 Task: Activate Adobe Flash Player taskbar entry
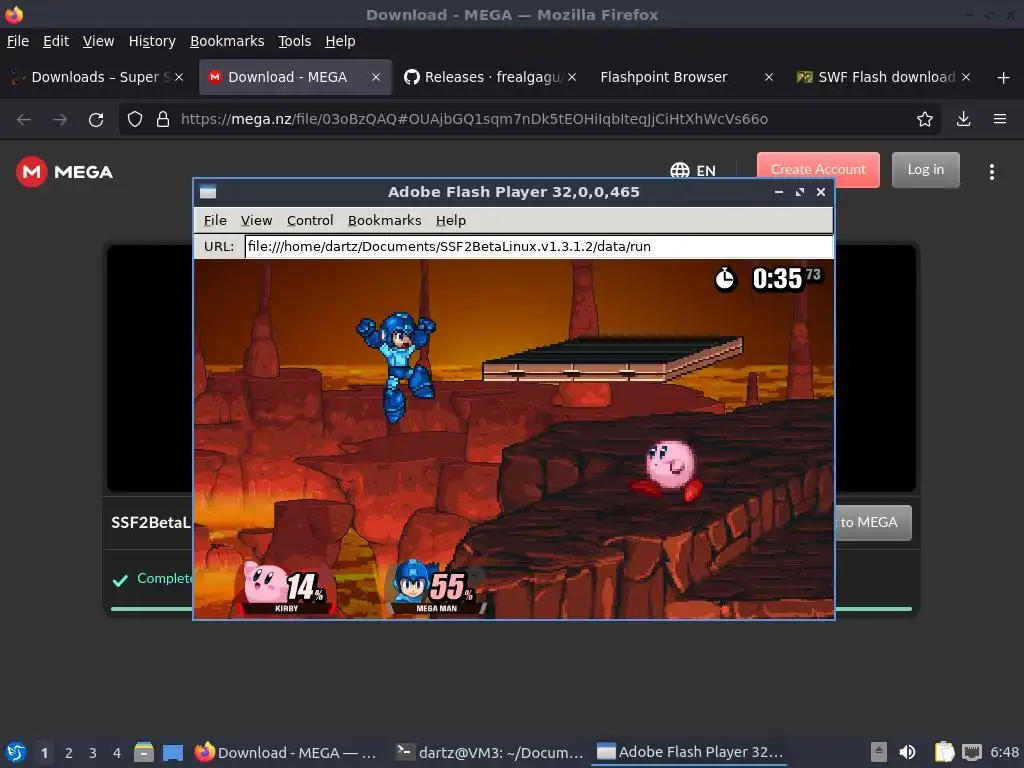coord(690,752)
